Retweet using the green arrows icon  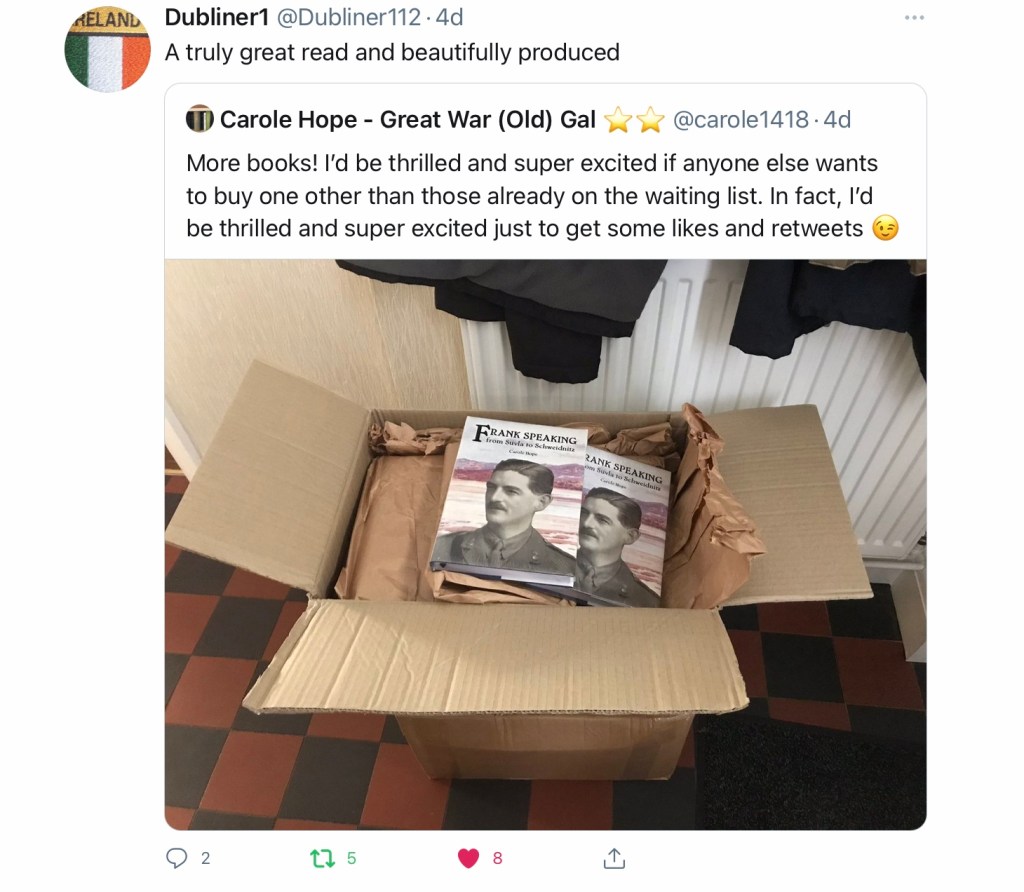(321, 858)
